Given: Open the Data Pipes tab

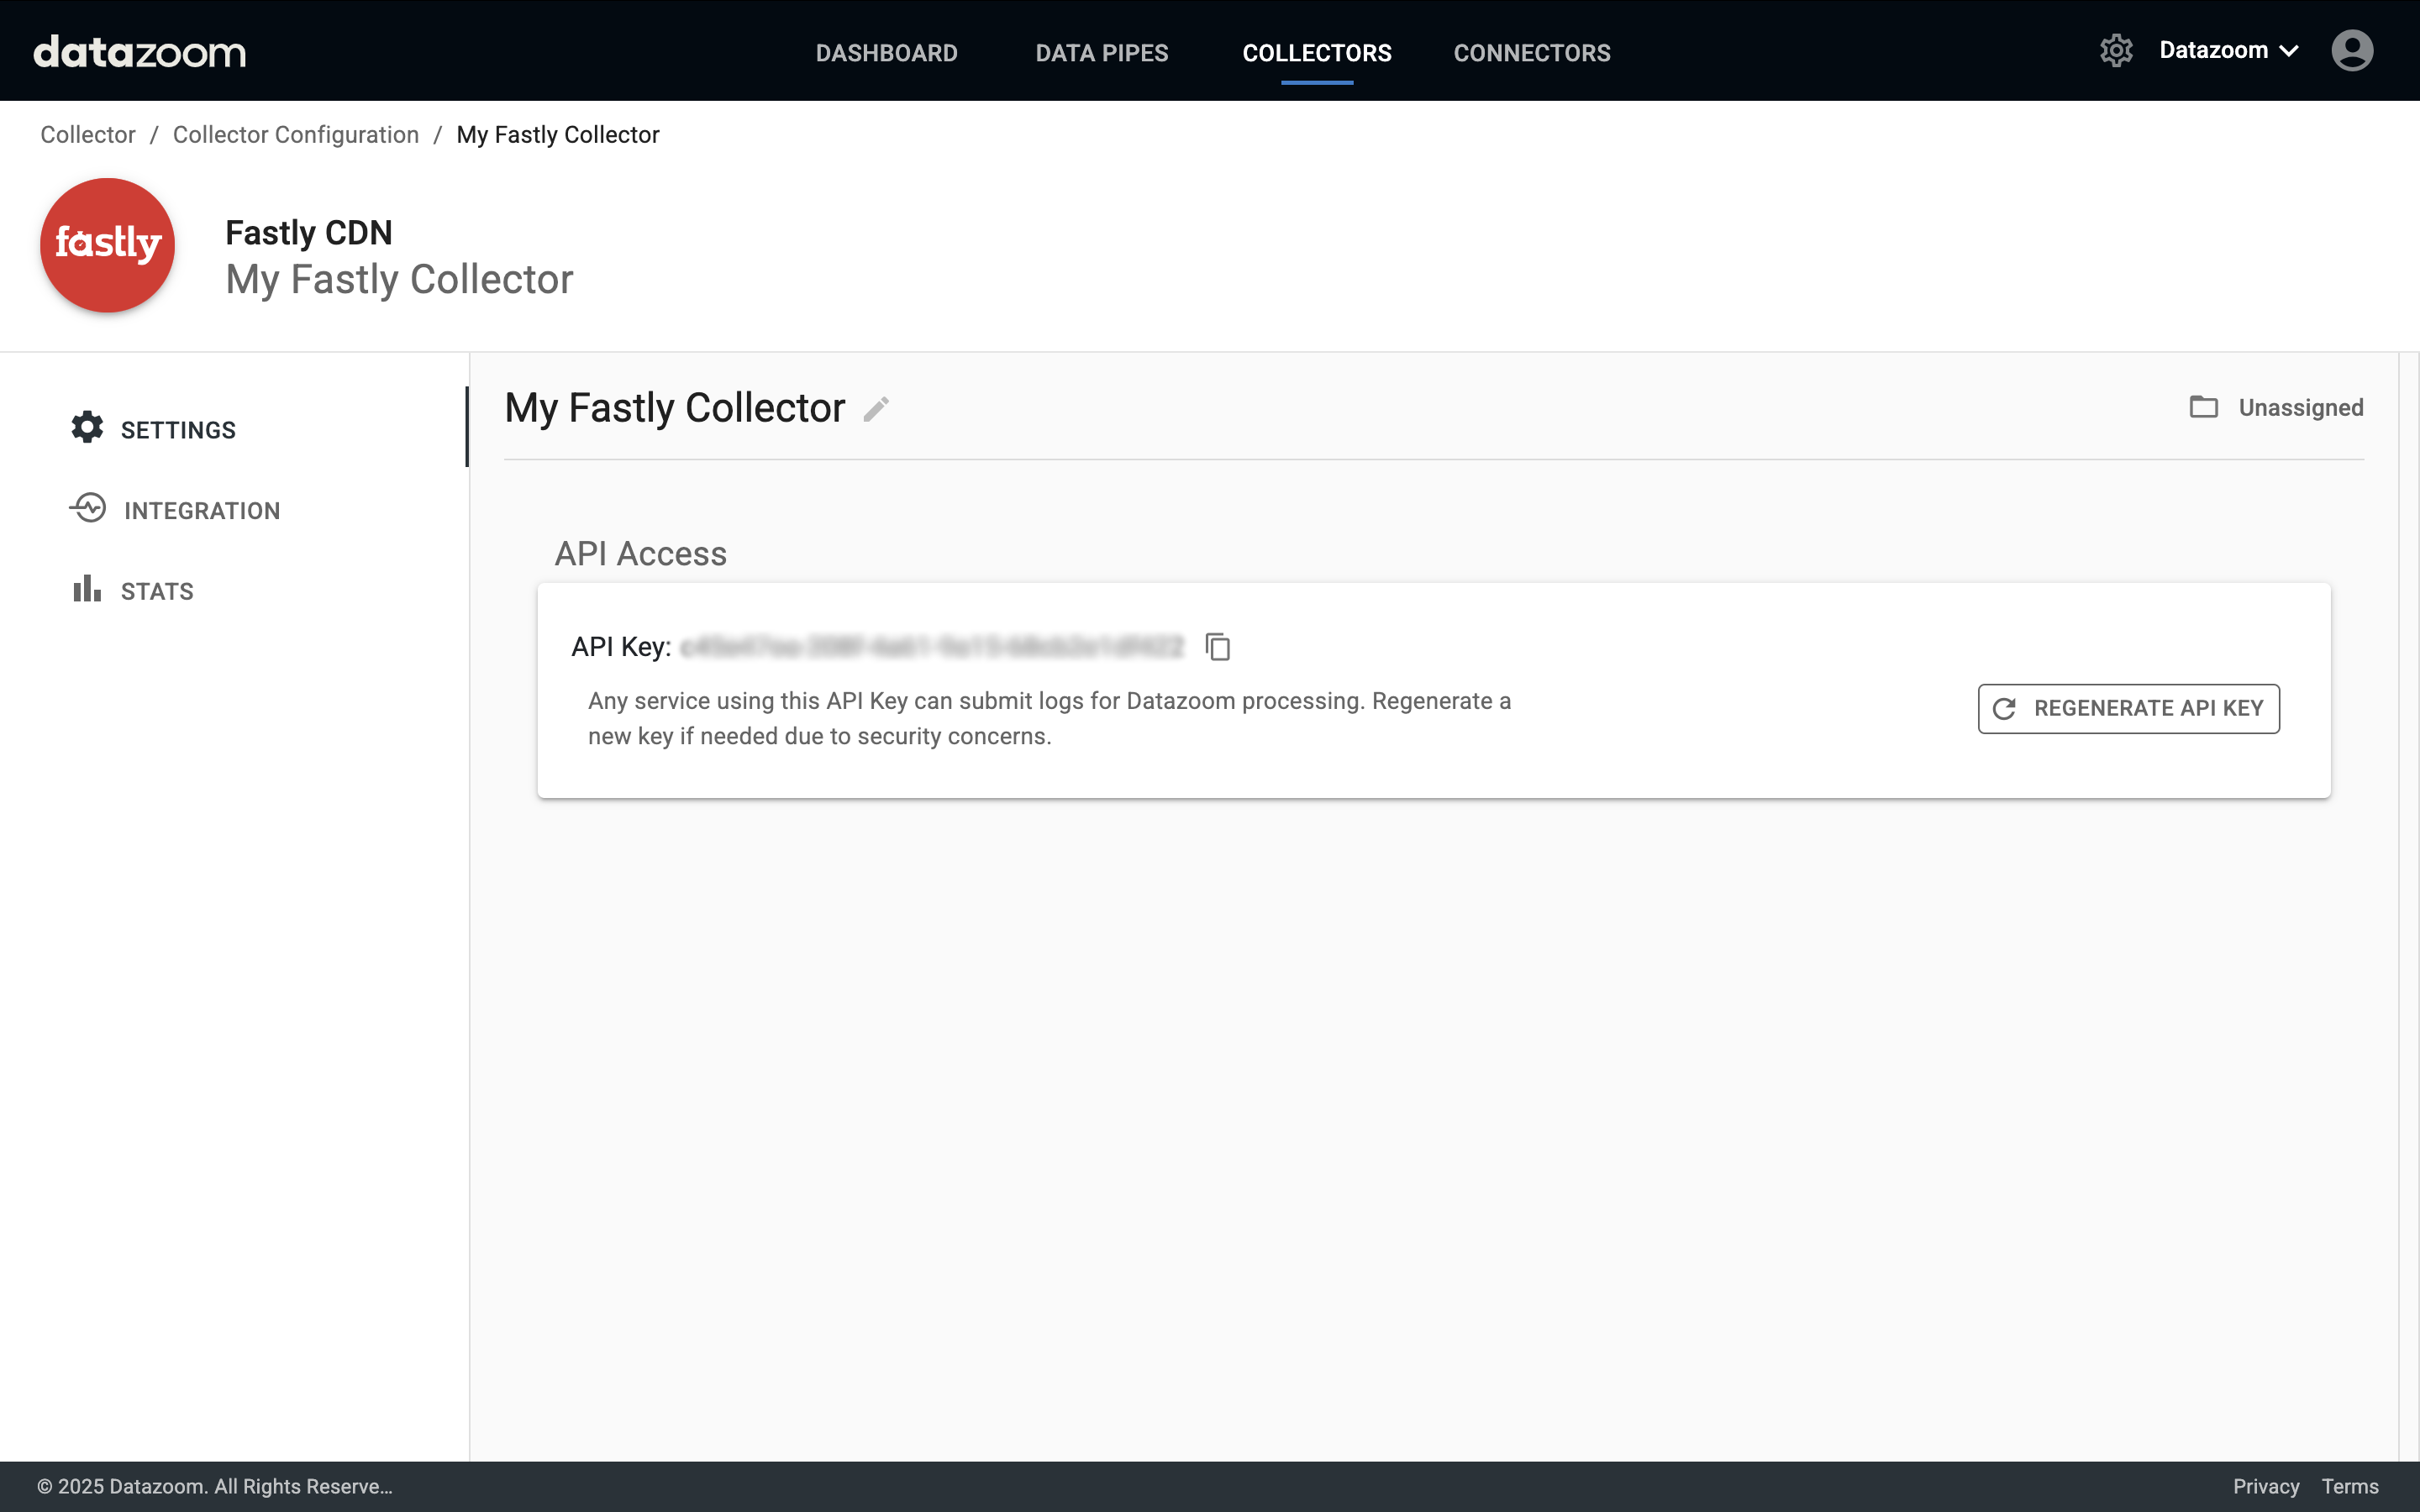Looking at the screenshot, I should [x=1102, y=53].
